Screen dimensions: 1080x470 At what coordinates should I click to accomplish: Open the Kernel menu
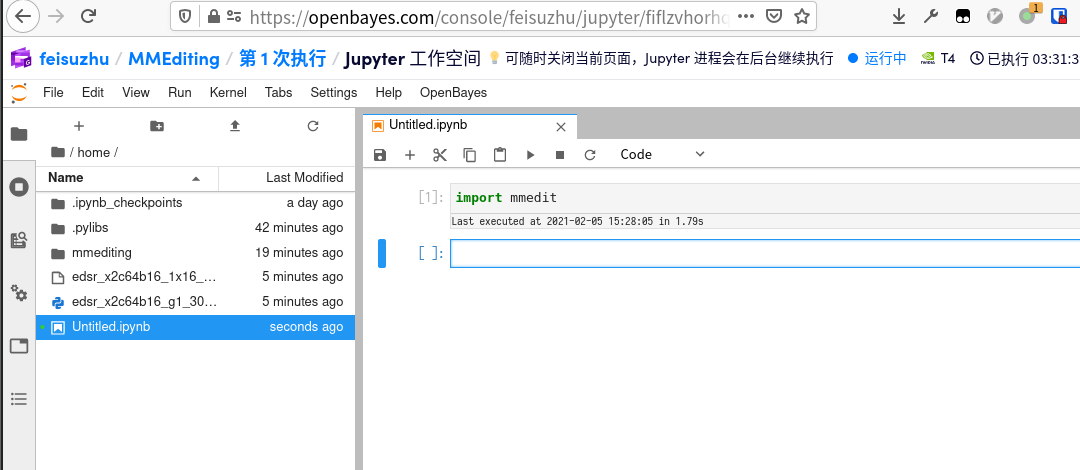coord(228,92)
